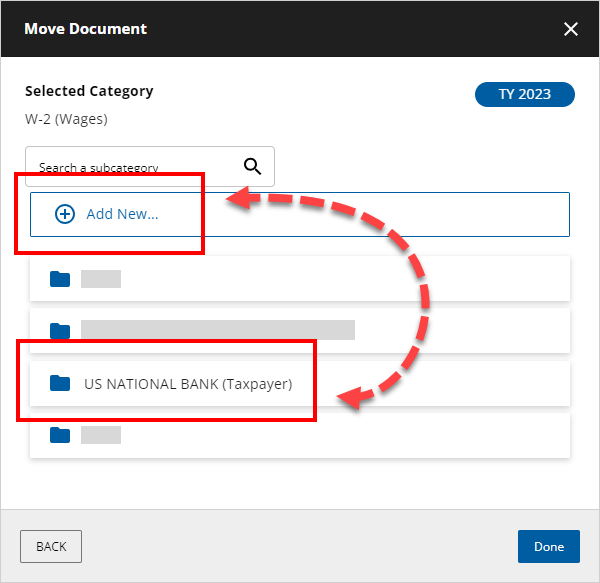Click the Move Document title bar text

pyautogui.click(x=85, y=29)
